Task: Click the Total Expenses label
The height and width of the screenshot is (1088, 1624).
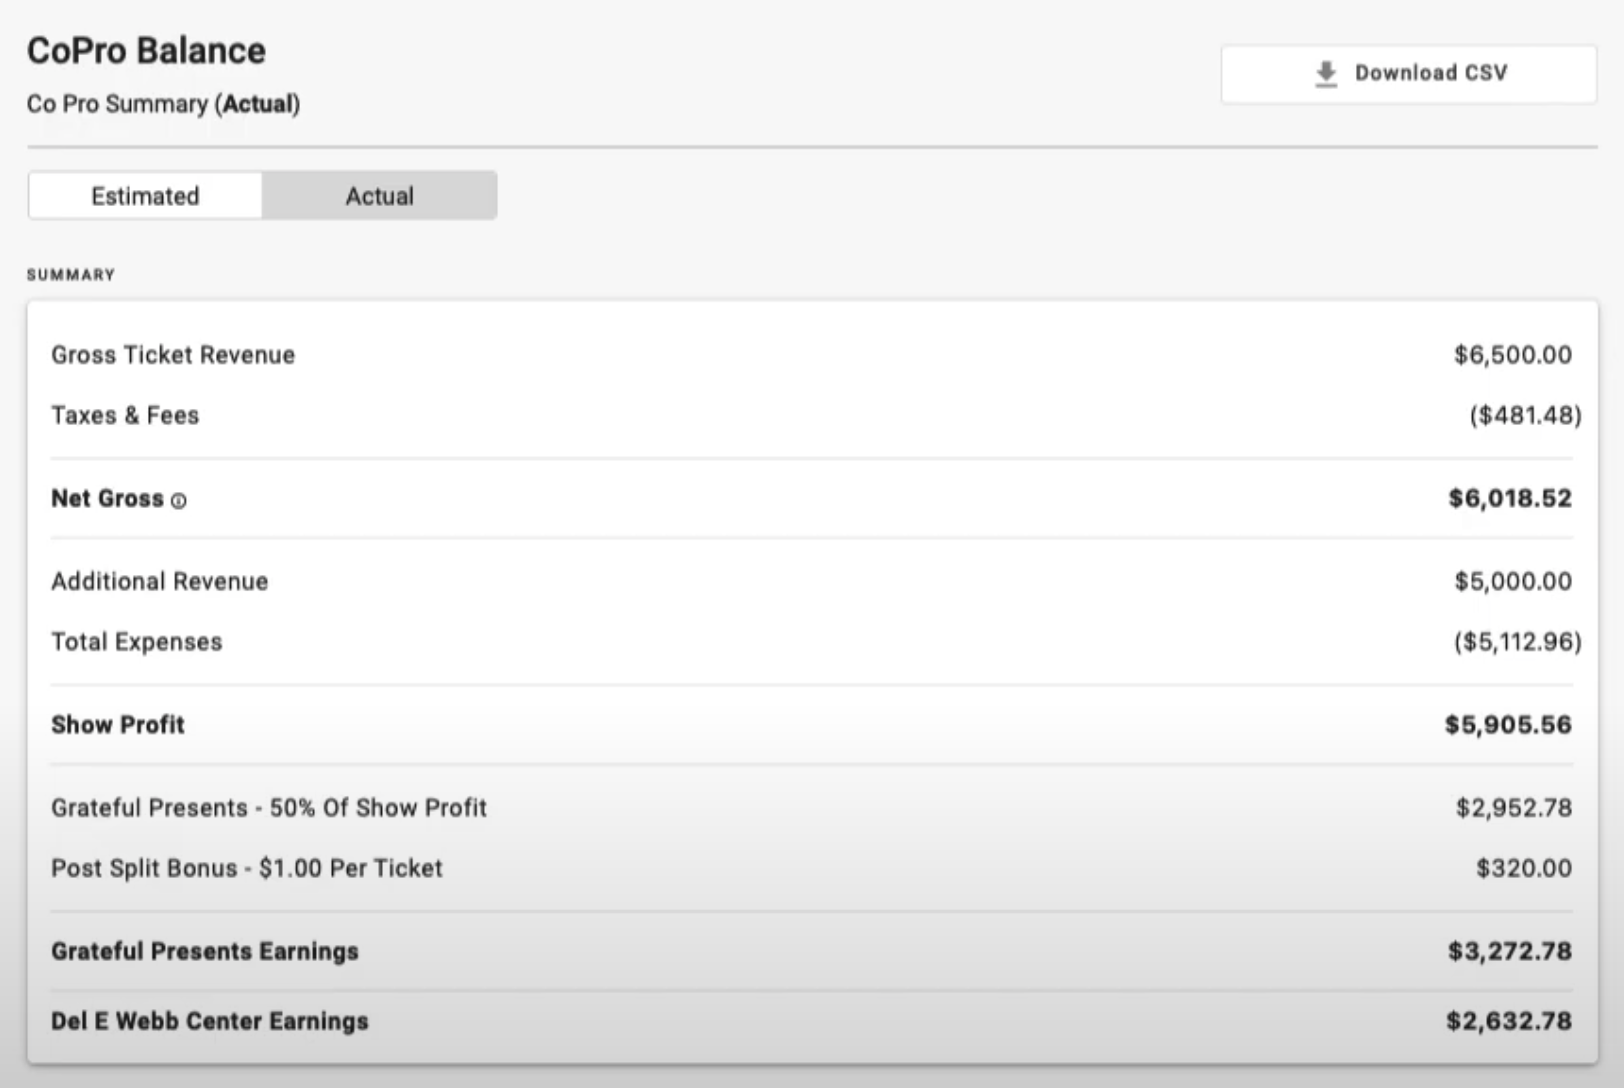Action: click(137, 642)
